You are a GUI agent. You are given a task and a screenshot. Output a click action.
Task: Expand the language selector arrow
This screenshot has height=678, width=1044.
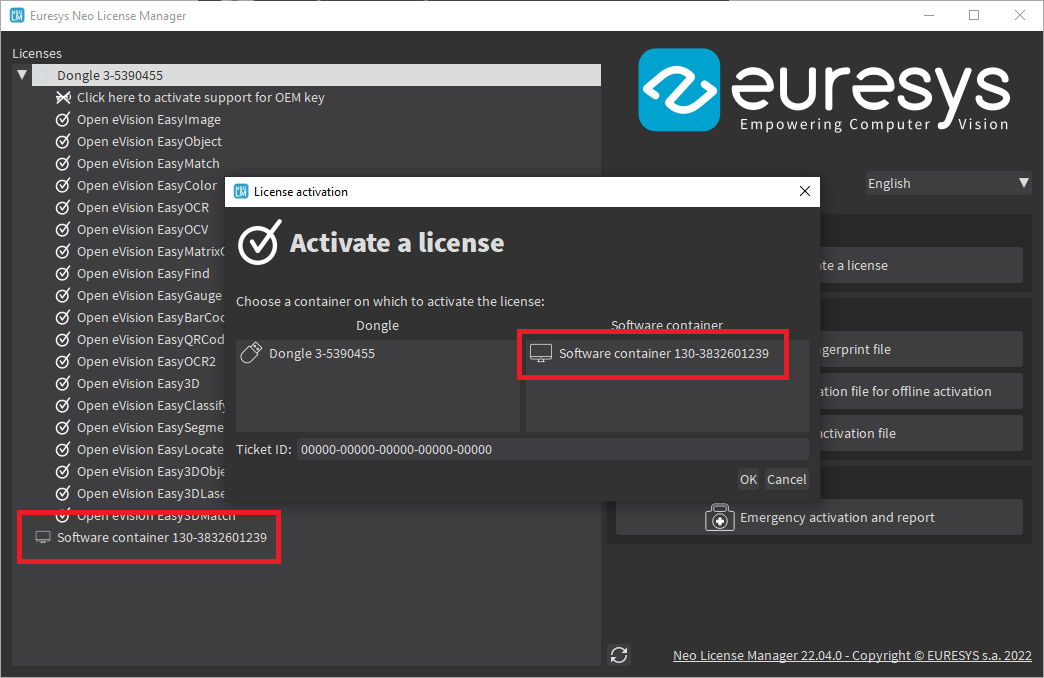point(1023,183)
